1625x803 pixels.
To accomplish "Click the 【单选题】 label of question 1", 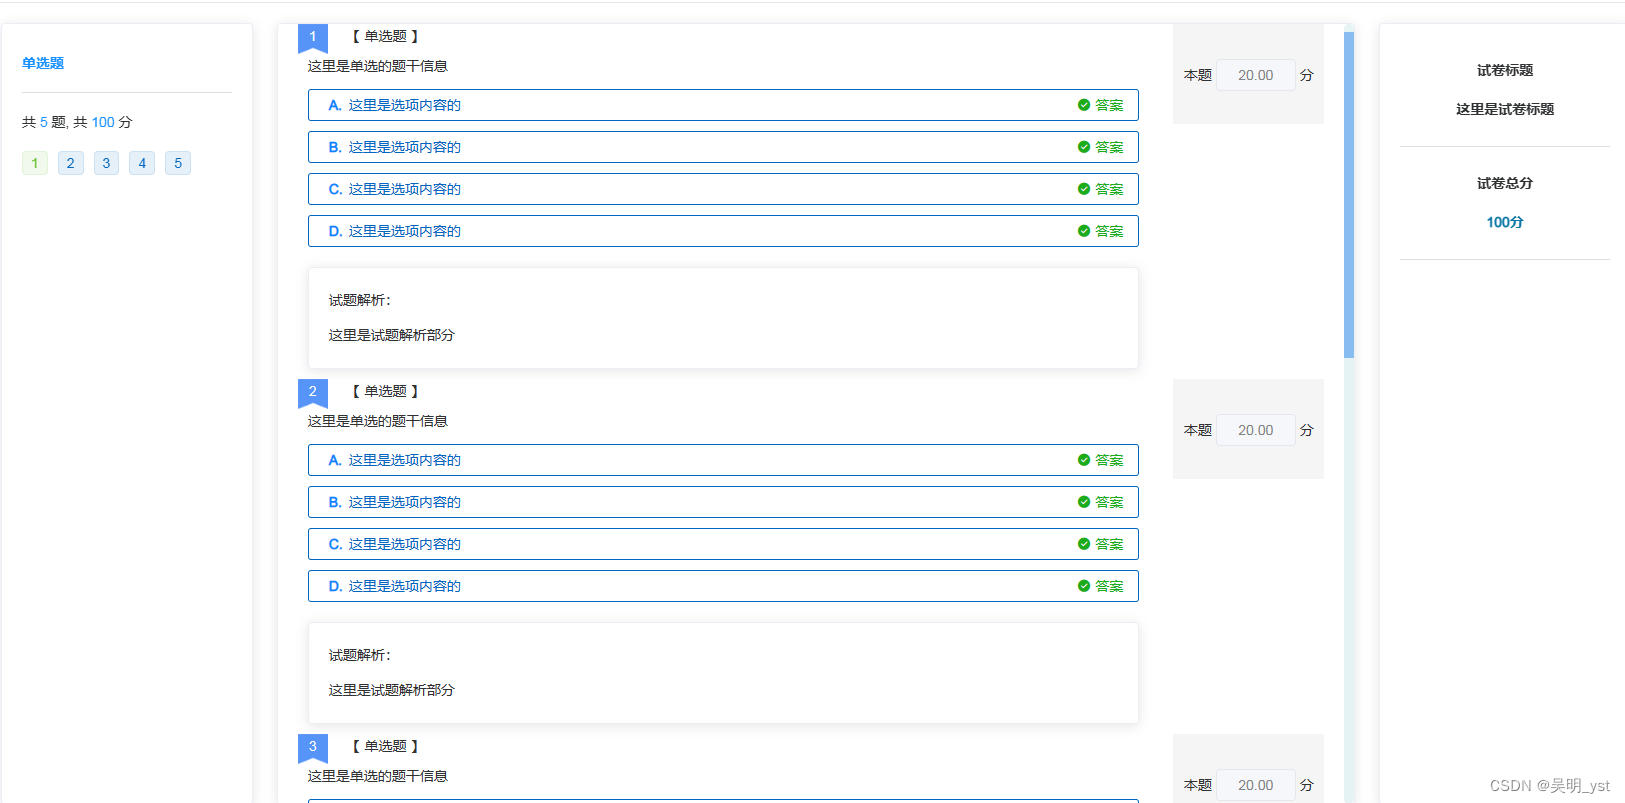I will 385,36.
